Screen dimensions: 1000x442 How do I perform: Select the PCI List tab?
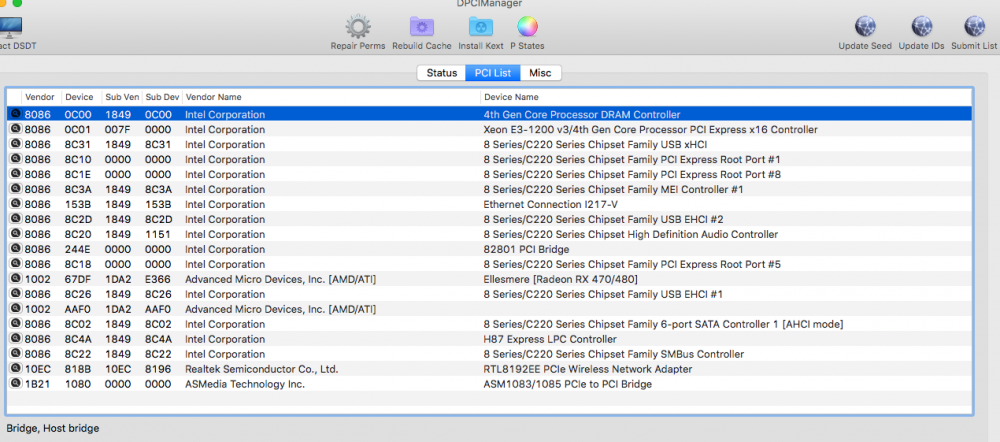[493, 73]
